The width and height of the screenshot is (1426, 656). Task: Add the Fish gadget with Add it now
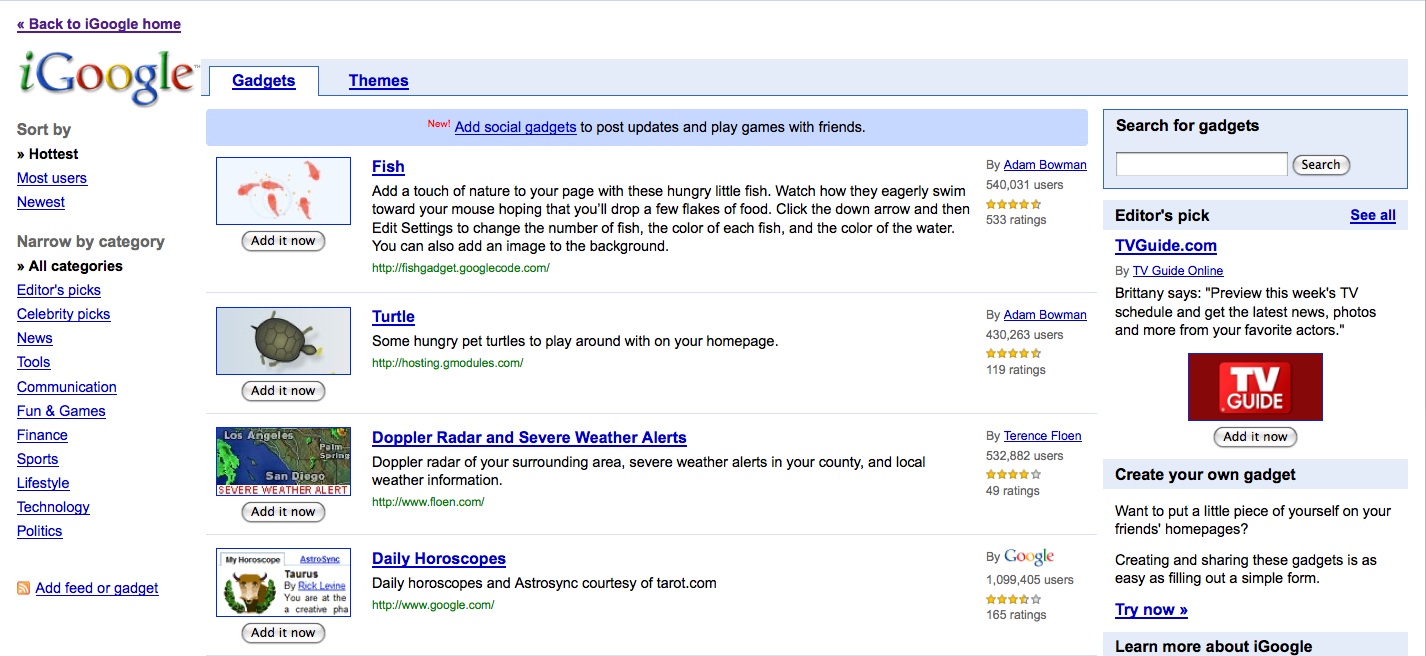pyautogui.click(x=283, y=241)
